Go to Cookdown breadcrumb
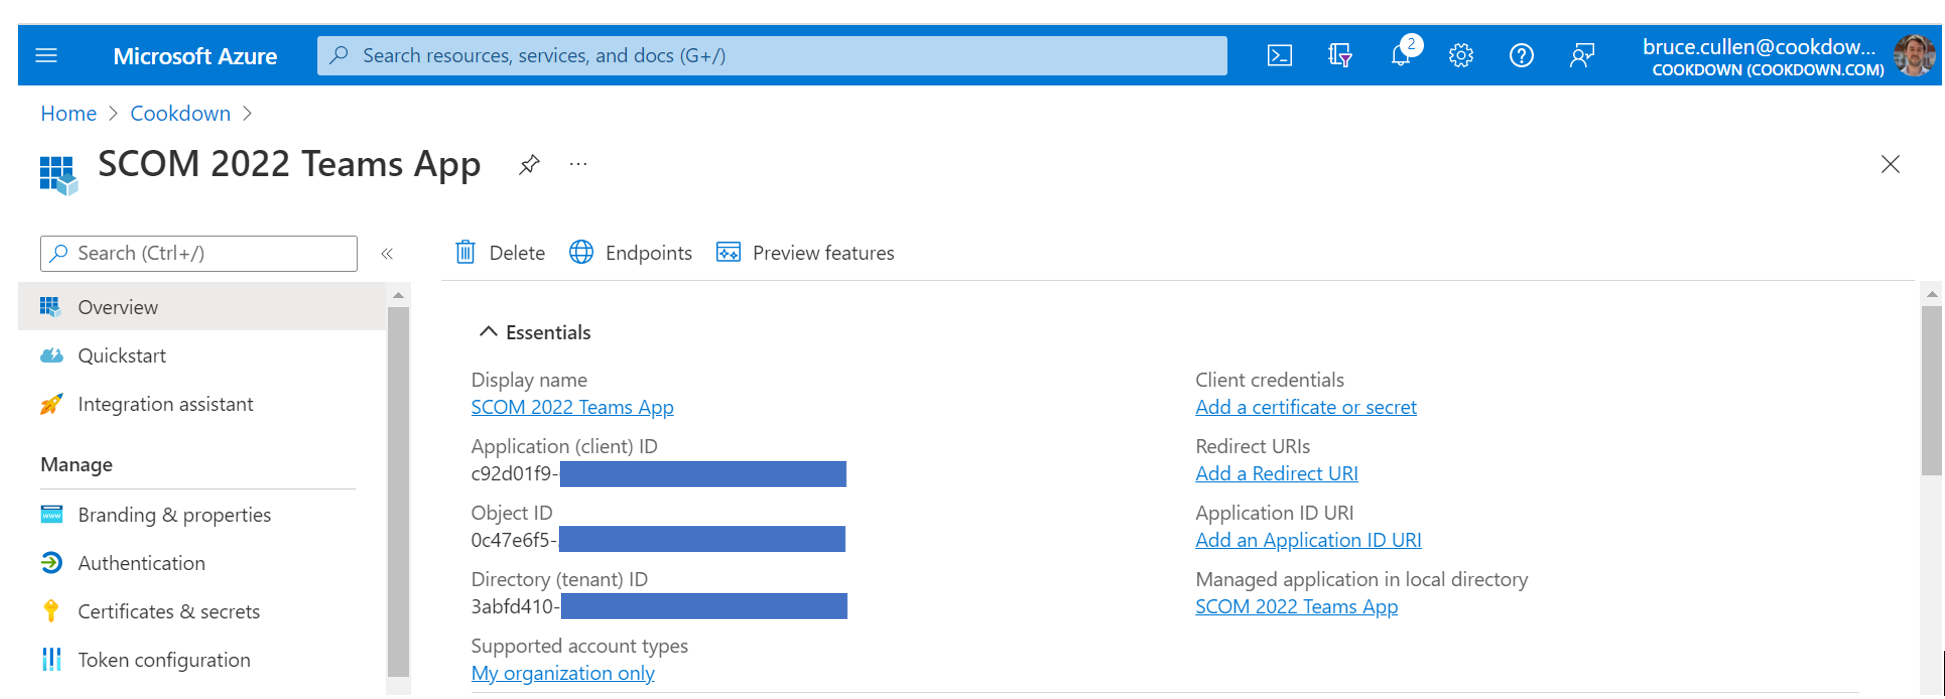Viewport: 1945px width, 699px height. [x=180, y=114]
